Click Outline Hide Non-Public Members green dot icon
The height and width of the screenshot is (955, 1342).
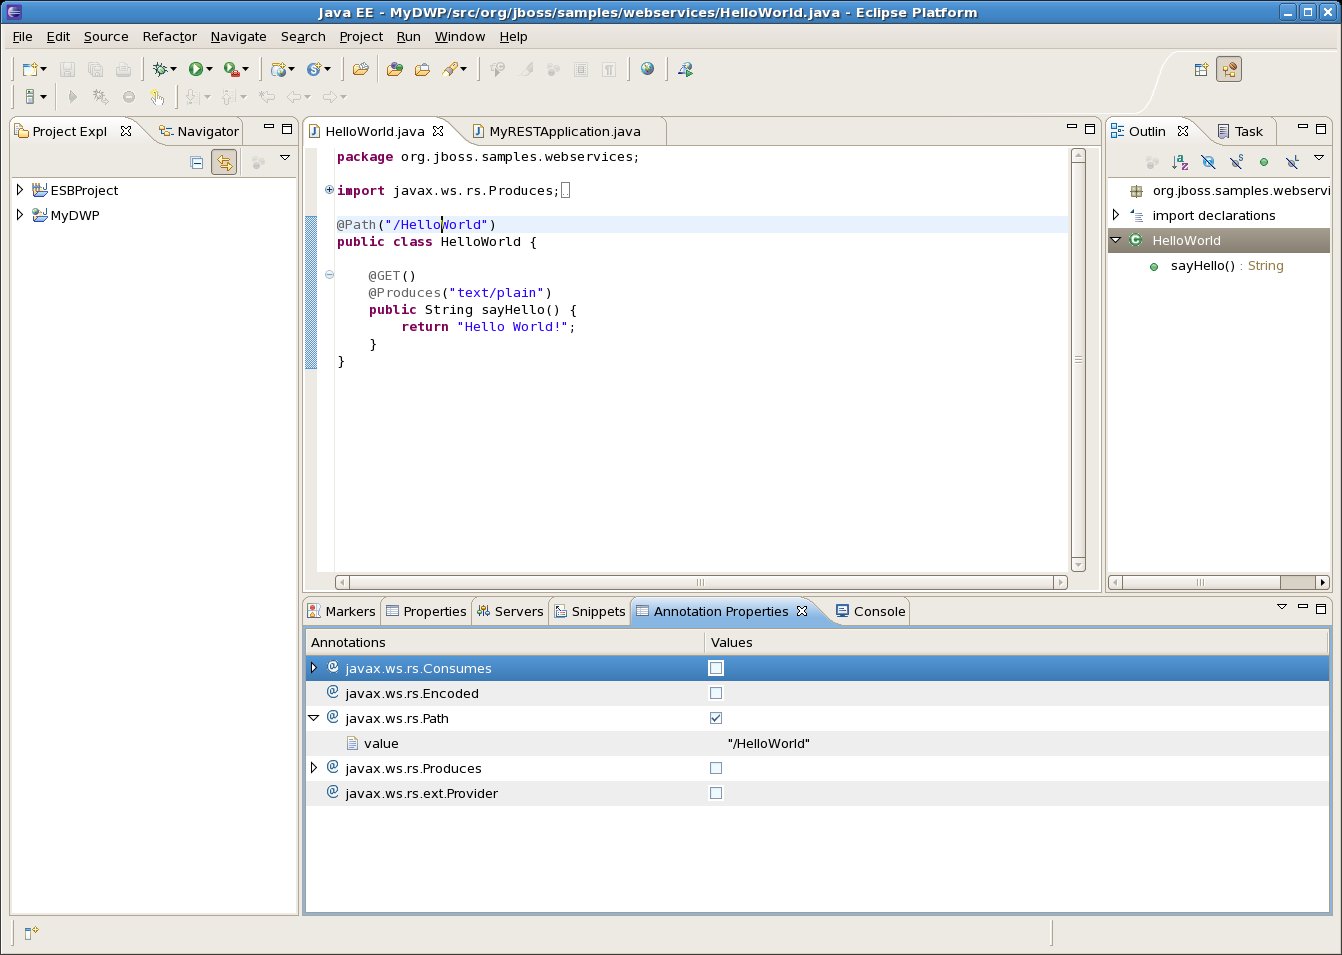(1264, 161)
